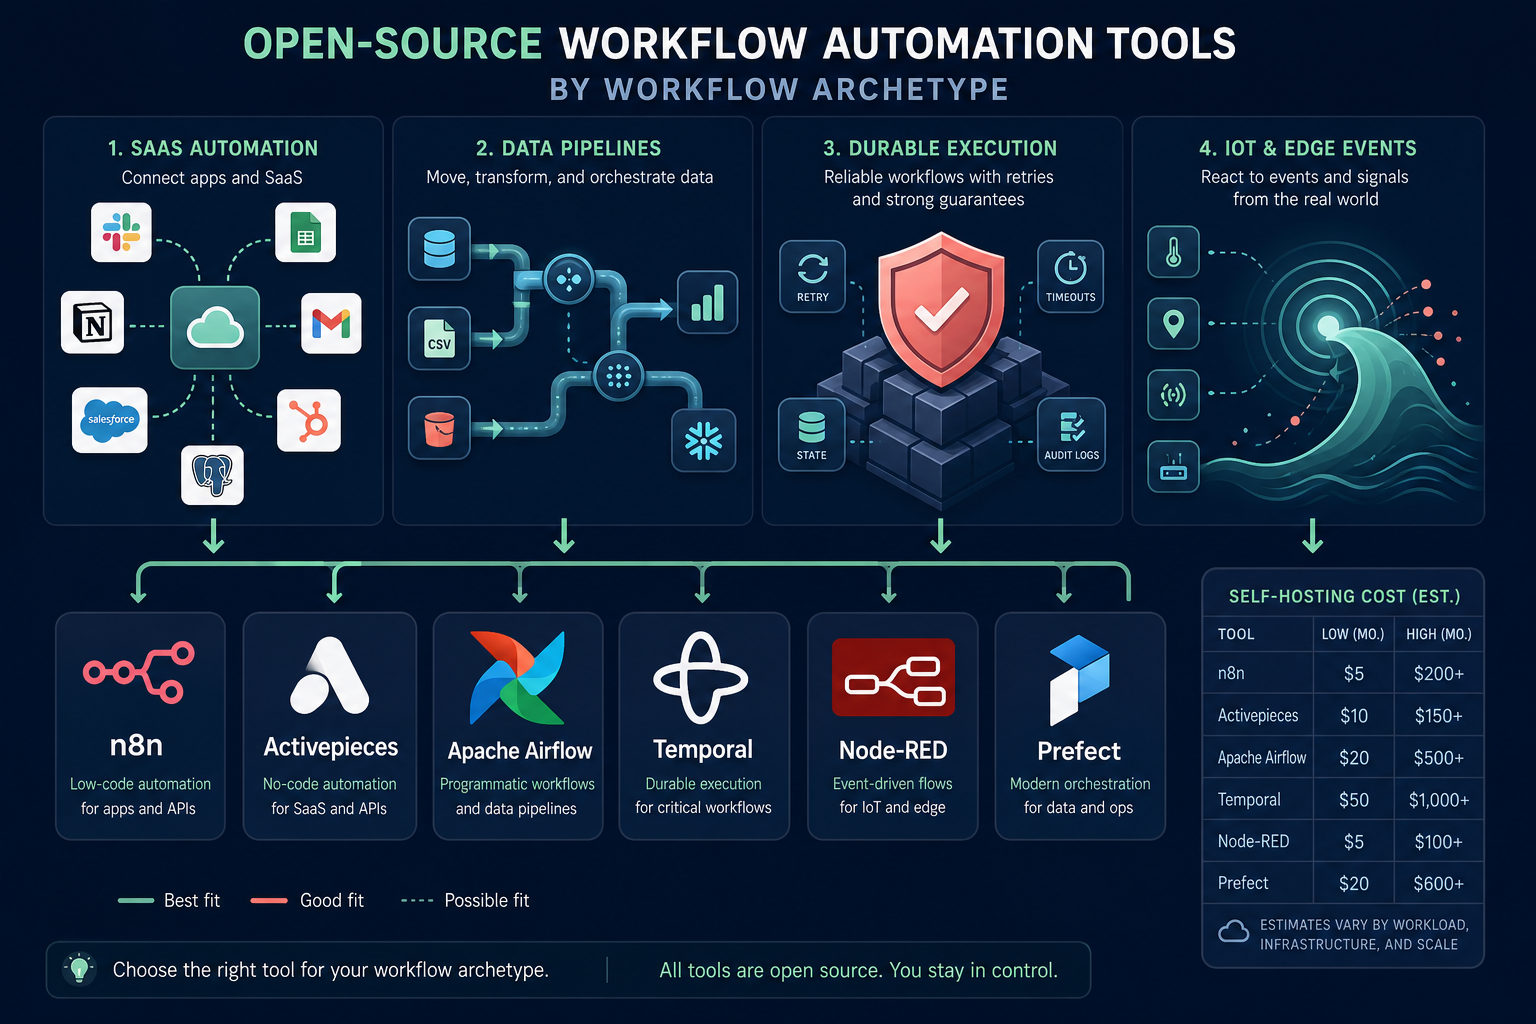The image size is (1536, 1024).
Task: Click the '$100+' cell for Node-RED
Action: coord(1439,842)
